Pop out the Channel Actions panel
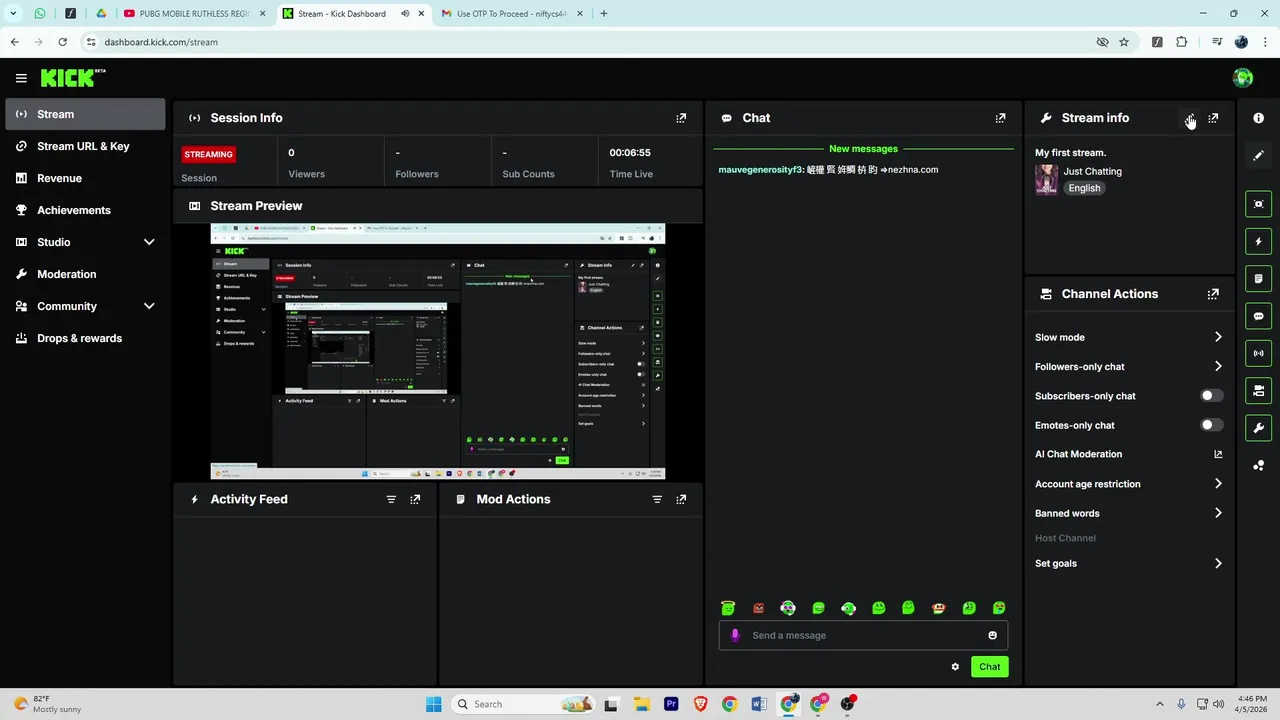The height and width of the screenshot is (720, 1280). (1213, 294)
